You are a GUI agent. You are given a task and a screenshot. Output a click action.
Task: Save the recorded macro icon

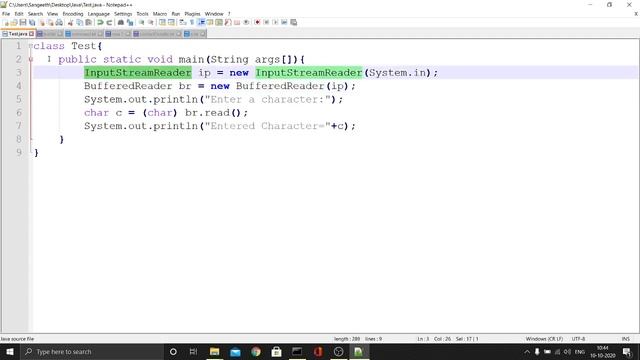point(293,22)
